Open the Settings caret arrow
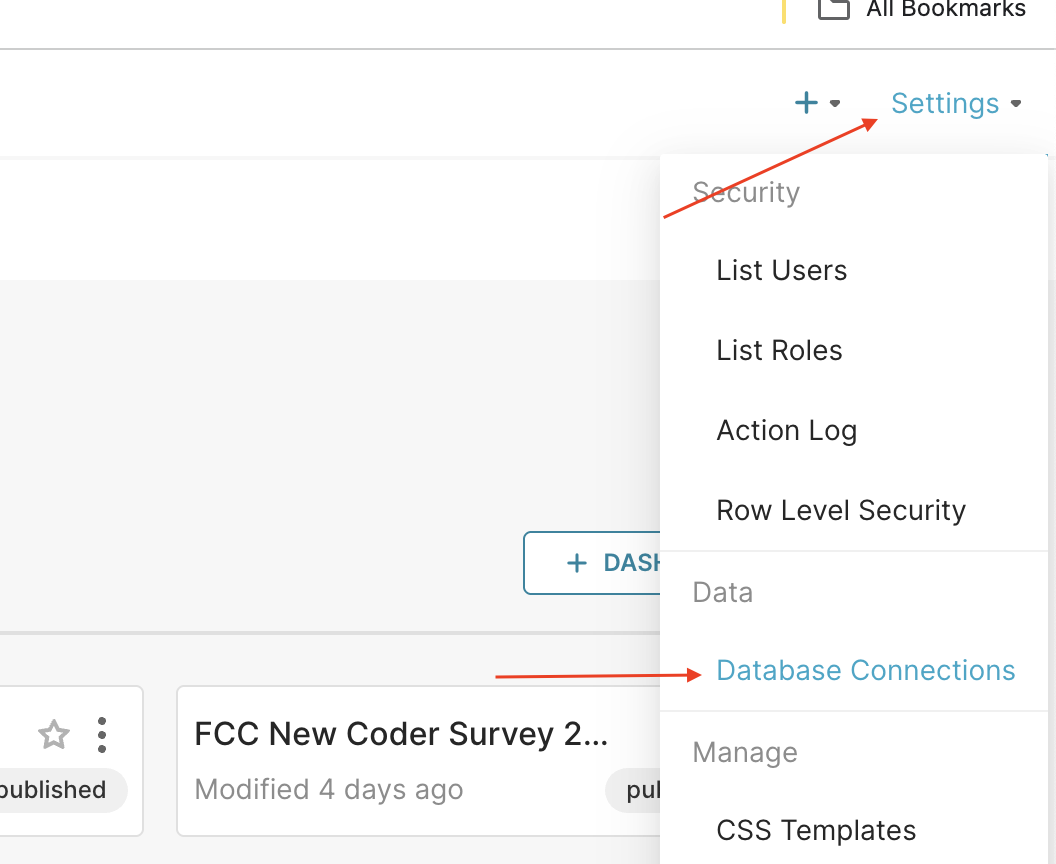1056x864 pixels. pyautogui.click(x=1018, y=104)
